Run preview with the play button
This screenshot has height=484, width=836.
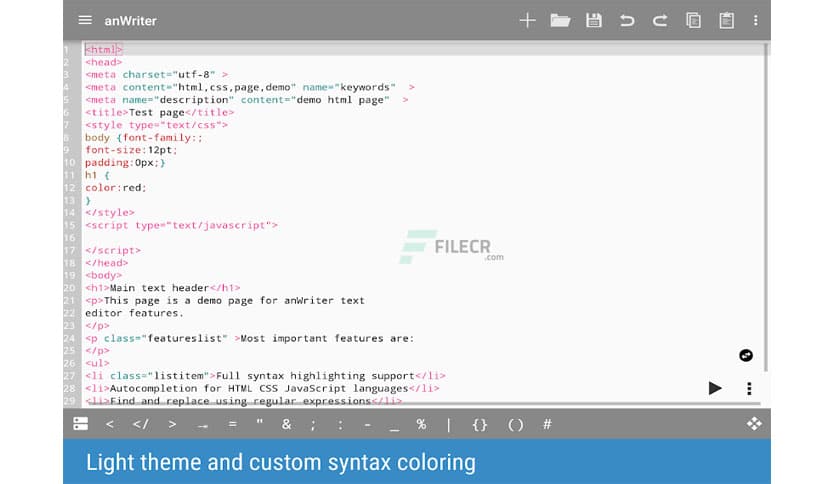(715, 388)
